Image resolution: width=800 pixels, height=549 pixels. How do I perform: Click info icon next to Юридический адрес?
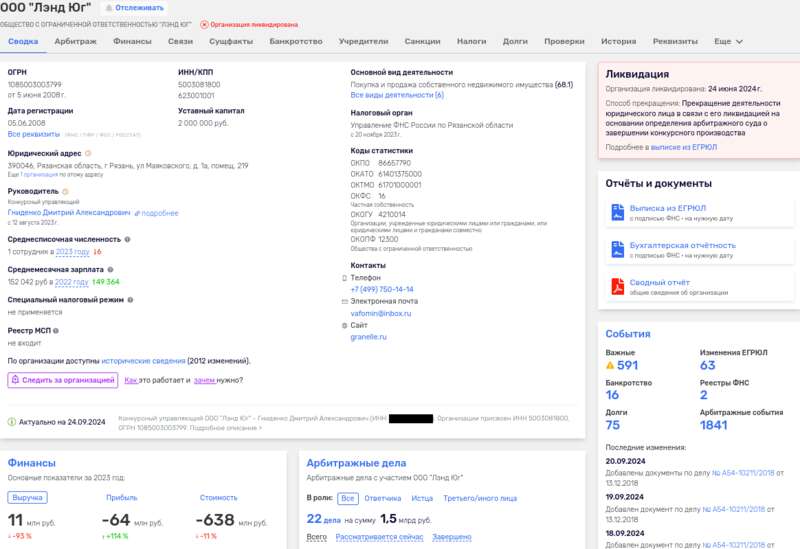point(88,153)
